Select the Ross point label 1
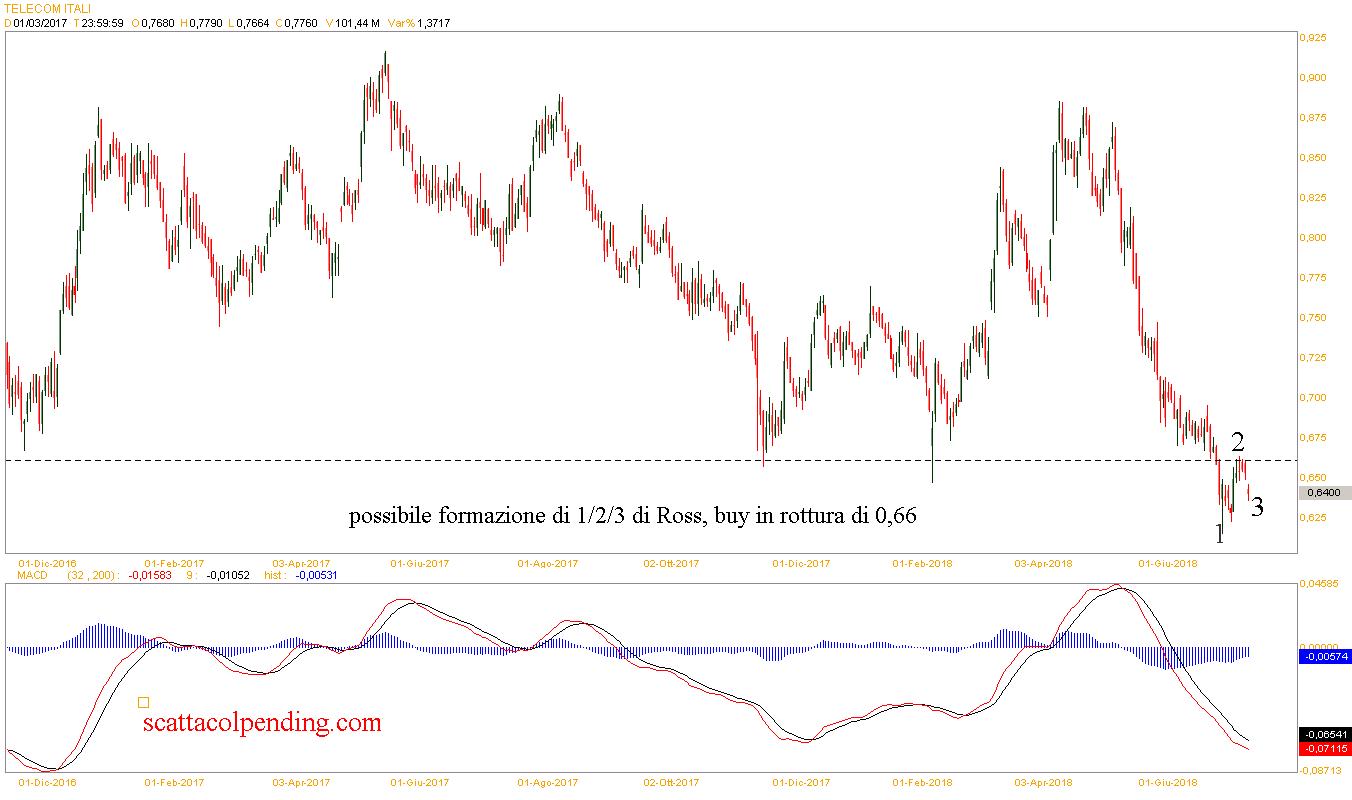1352x800 pixels. coord(1219,534)
